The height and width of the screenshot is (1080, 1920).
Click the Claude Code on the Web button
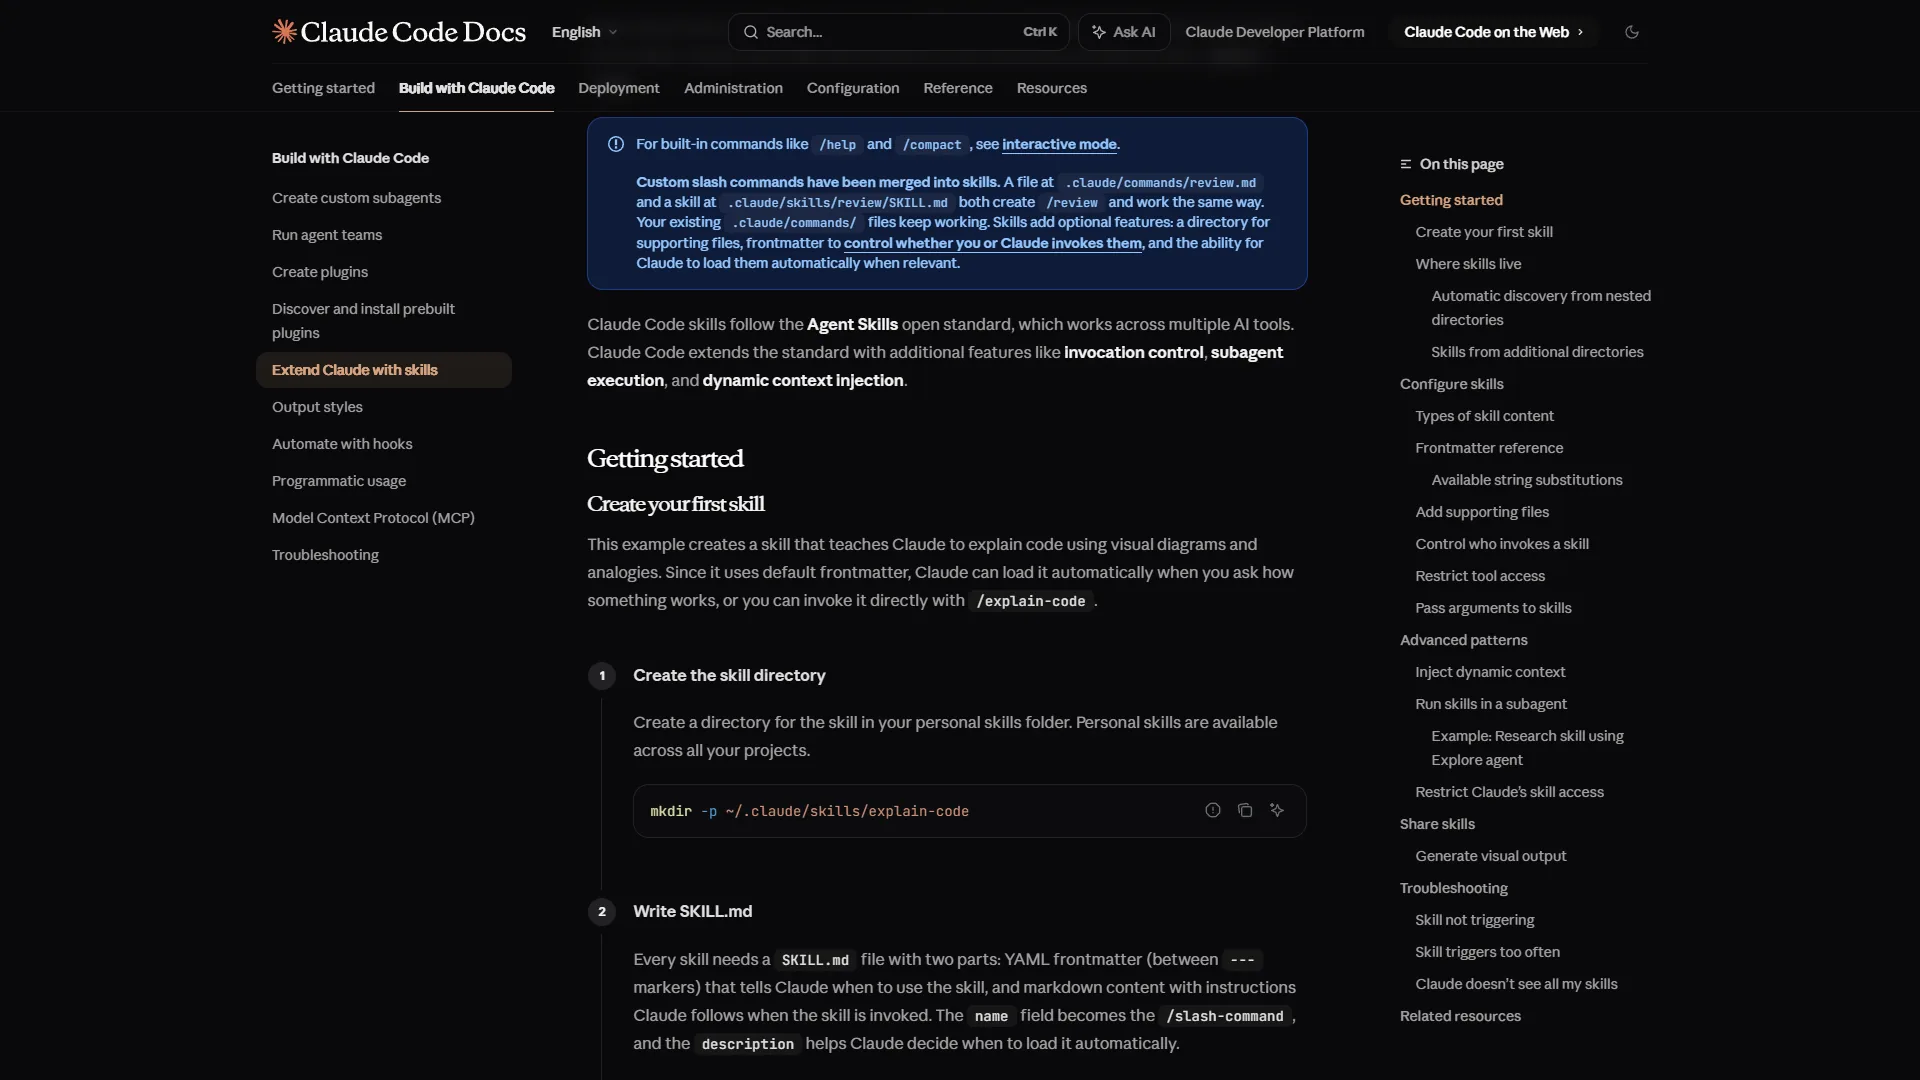[x=1493, y=32]
